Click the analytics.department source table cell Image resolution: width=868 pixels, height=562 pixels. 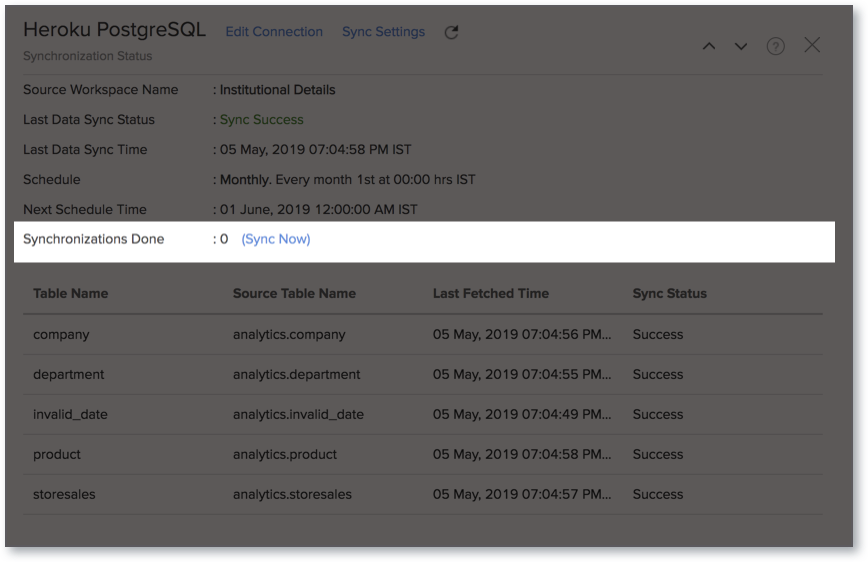click(x=296, y=374)
